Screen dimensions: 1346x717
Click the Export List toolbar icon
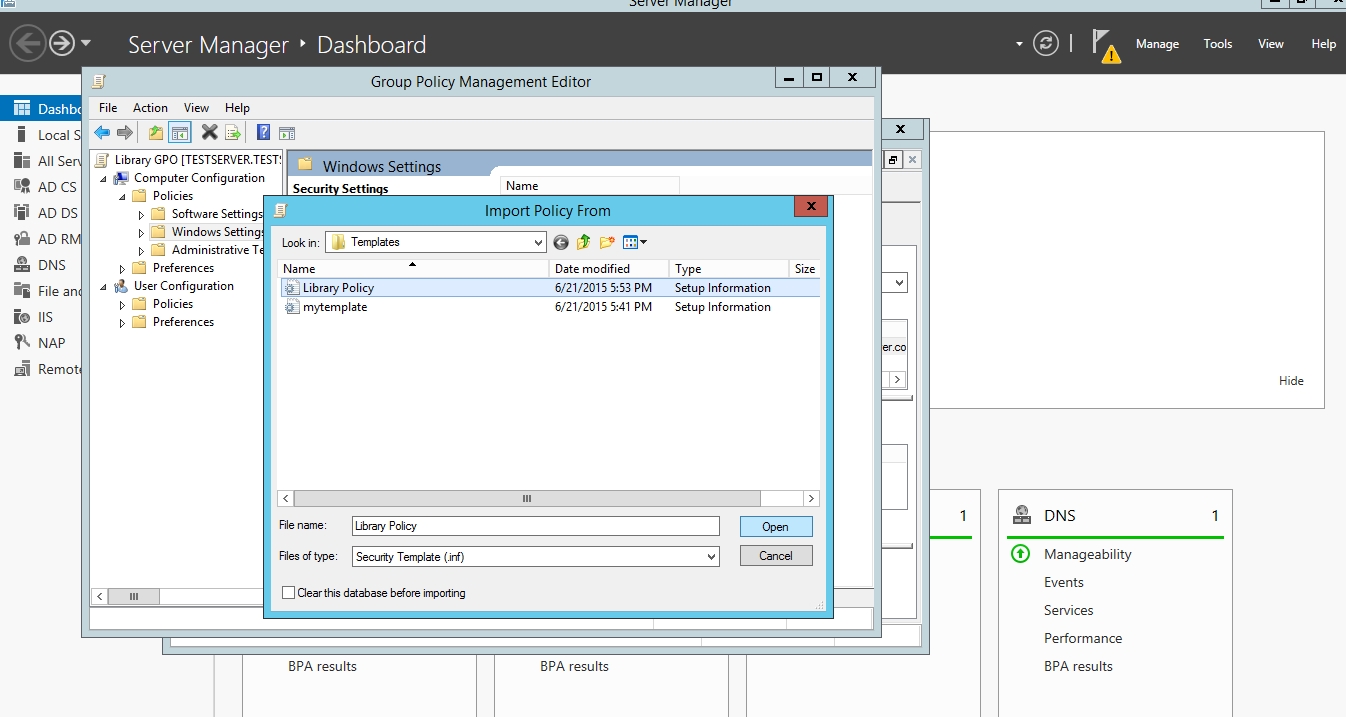233,133
